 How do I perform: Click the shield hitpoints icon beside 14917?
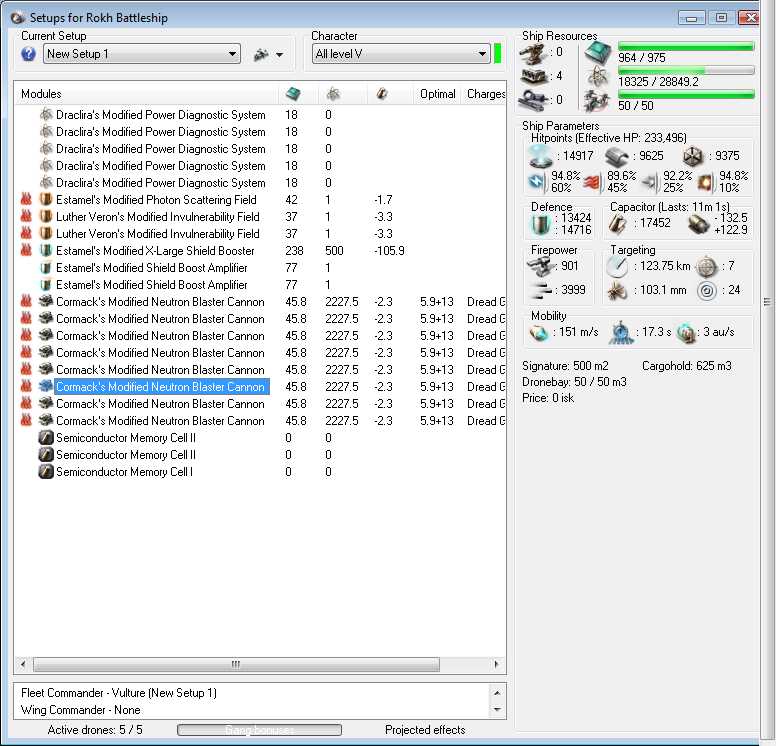(x=540, y=156)
